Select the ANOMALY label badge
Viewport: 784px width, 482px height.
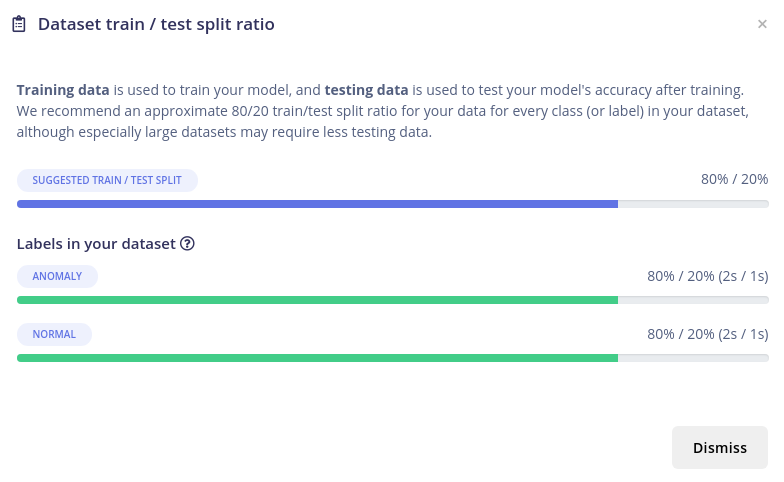point(57,276)
